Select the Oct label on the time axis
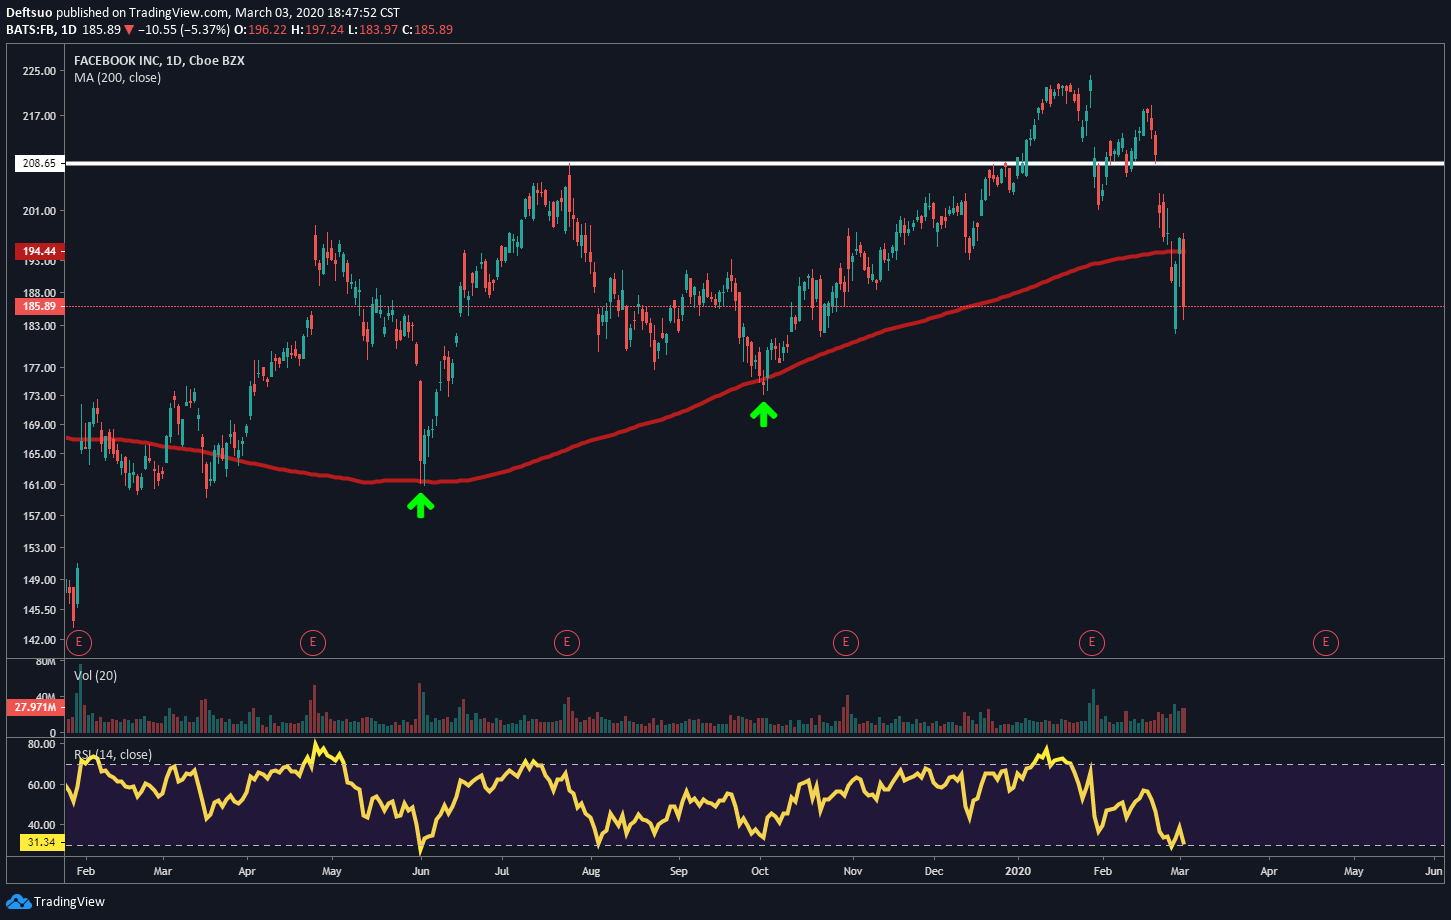 760,872
